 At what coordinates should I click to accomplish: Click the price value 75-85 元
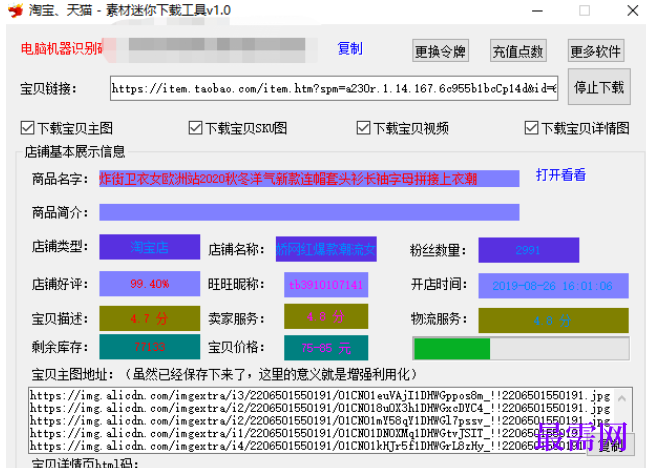(326, 348)
